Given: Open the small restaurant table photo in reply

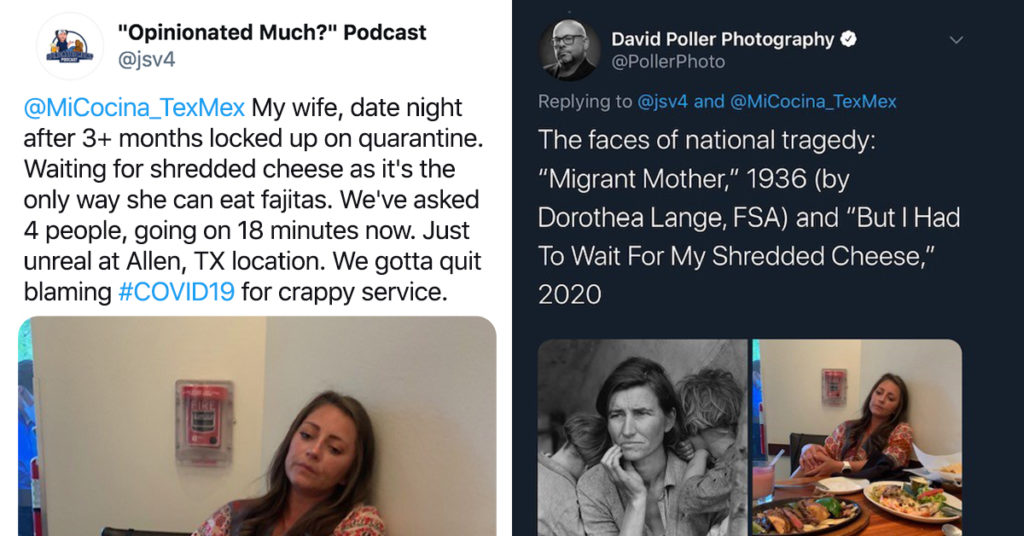Looking at the screenshot, I should [x=857, y=437].
